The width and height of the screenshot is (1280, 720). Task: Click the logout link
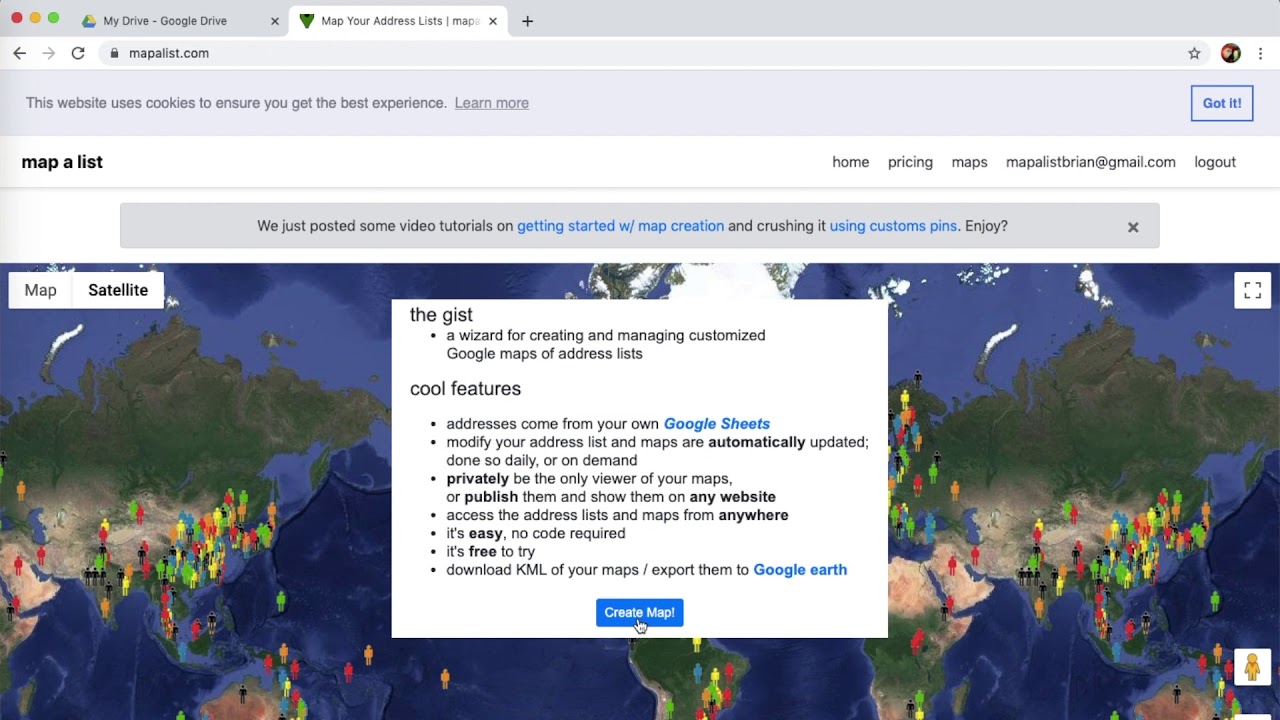tap(1215, 162)
